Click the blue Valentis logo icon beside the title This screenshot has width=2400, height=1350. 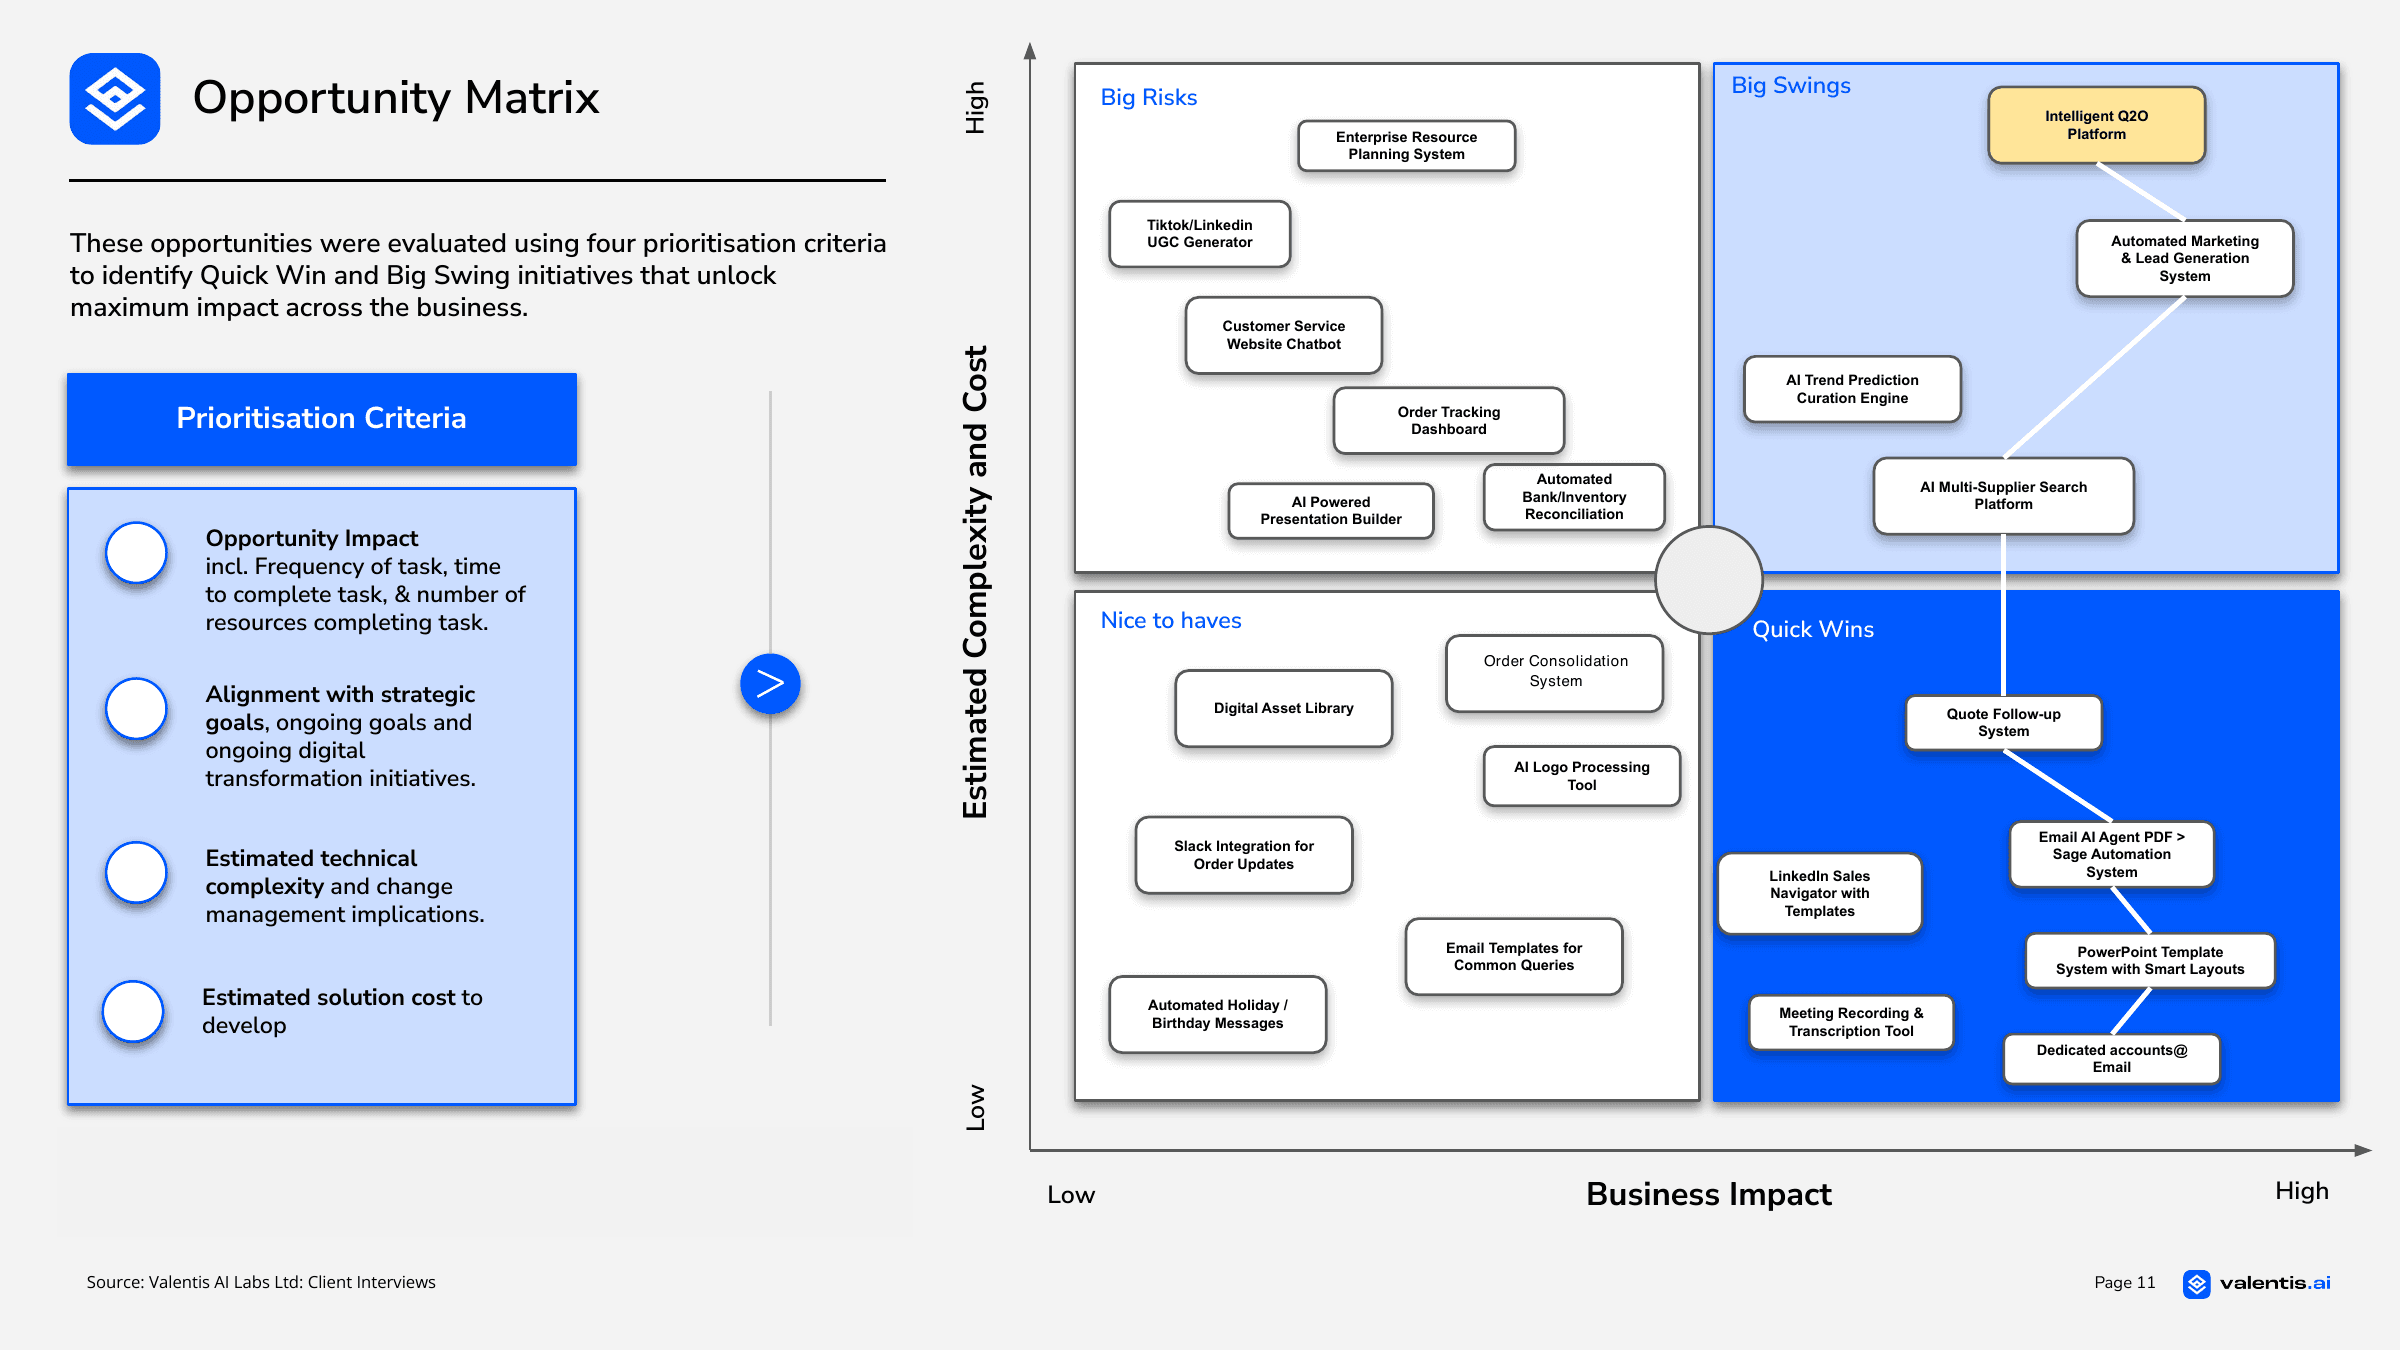pos(115,98)
